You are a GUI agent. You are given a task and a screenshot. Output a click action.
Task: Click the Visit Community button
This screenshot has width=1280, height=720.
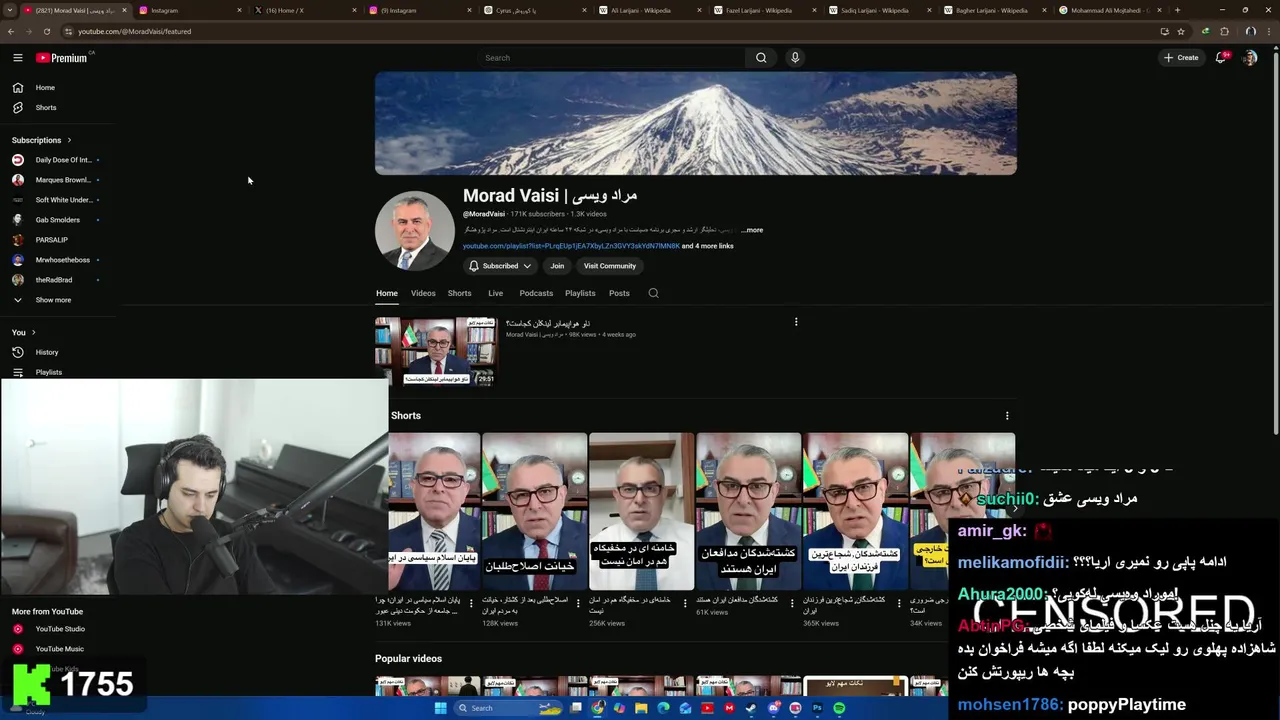click(610, 266)
